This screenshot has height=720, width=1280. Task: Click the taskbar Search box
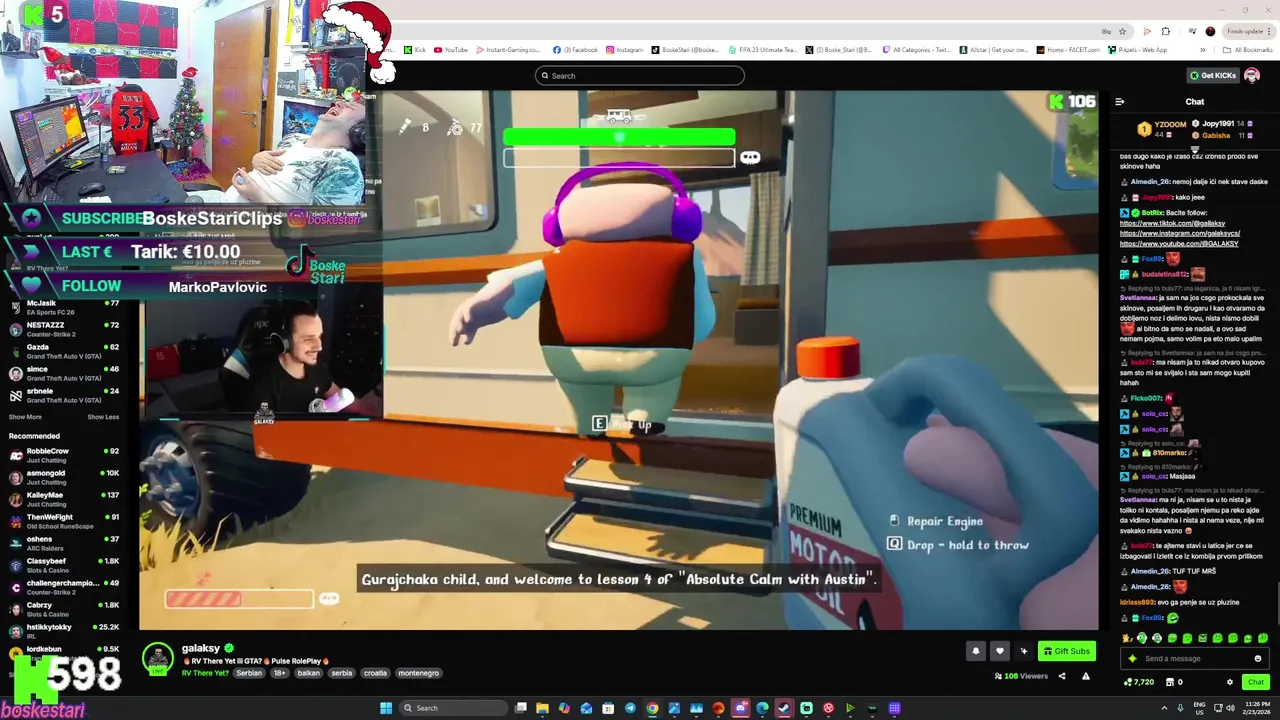tap(453, 708)
